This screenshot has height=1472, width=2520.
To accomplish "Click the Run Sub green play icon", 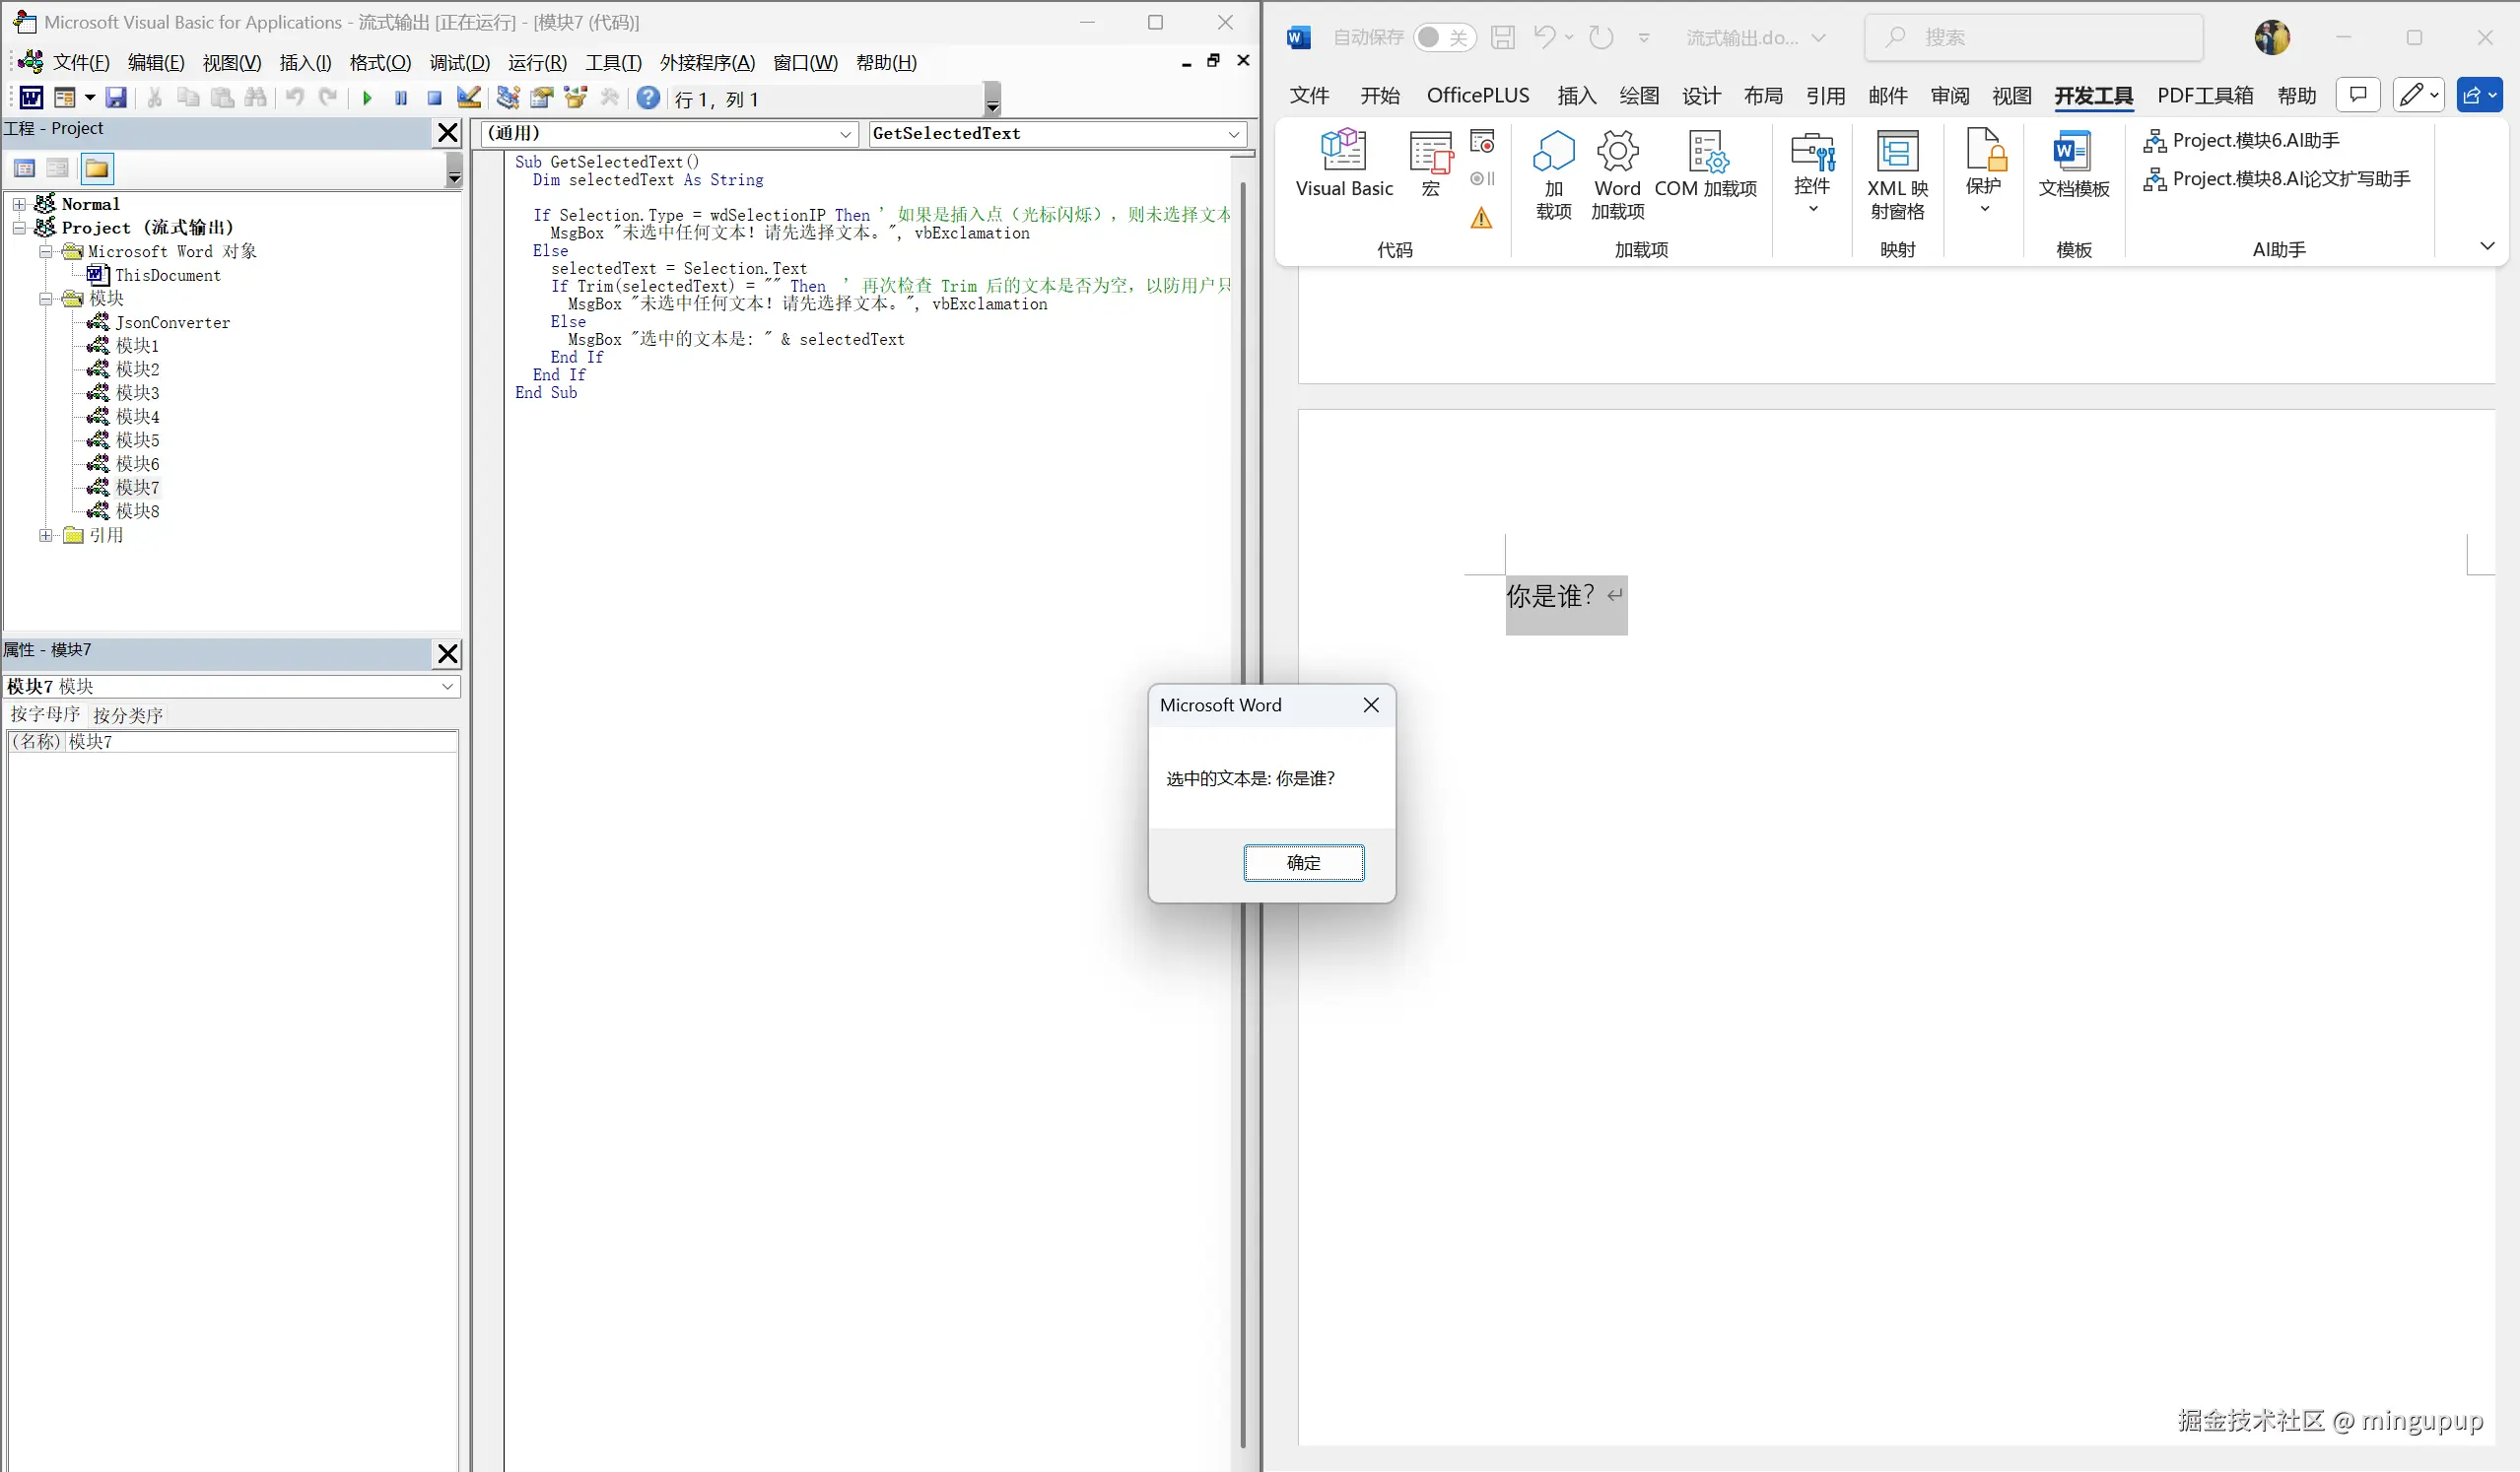I will coord(367,98).
